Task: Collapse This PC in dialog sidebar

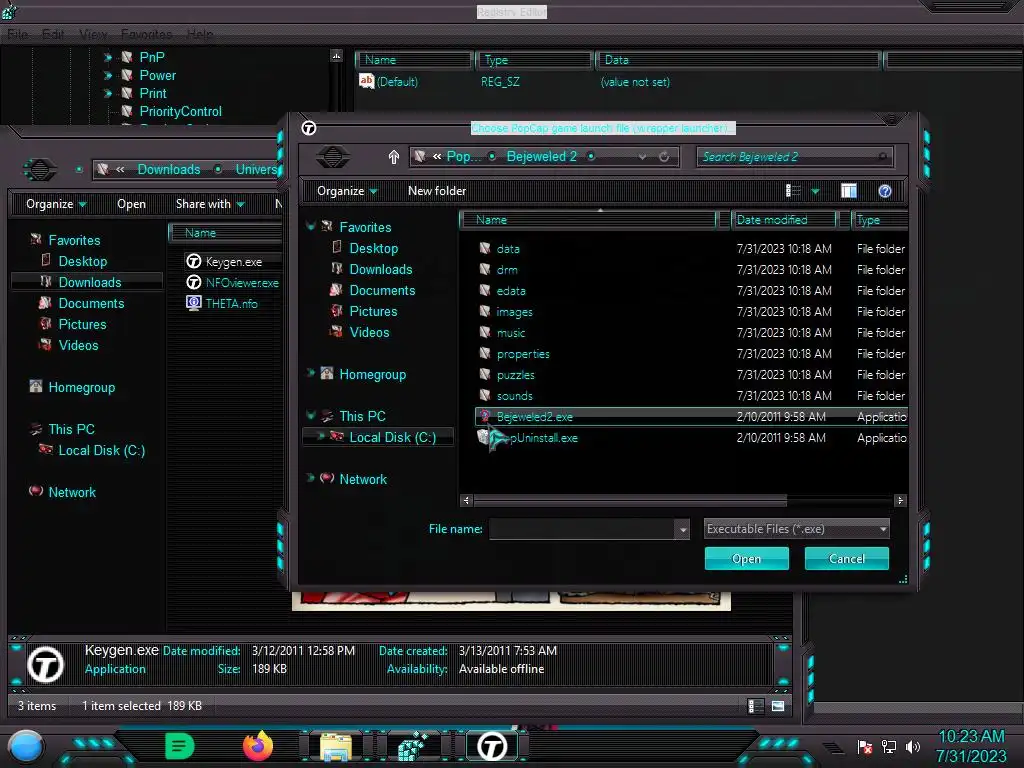Action: tap(311, 415)
